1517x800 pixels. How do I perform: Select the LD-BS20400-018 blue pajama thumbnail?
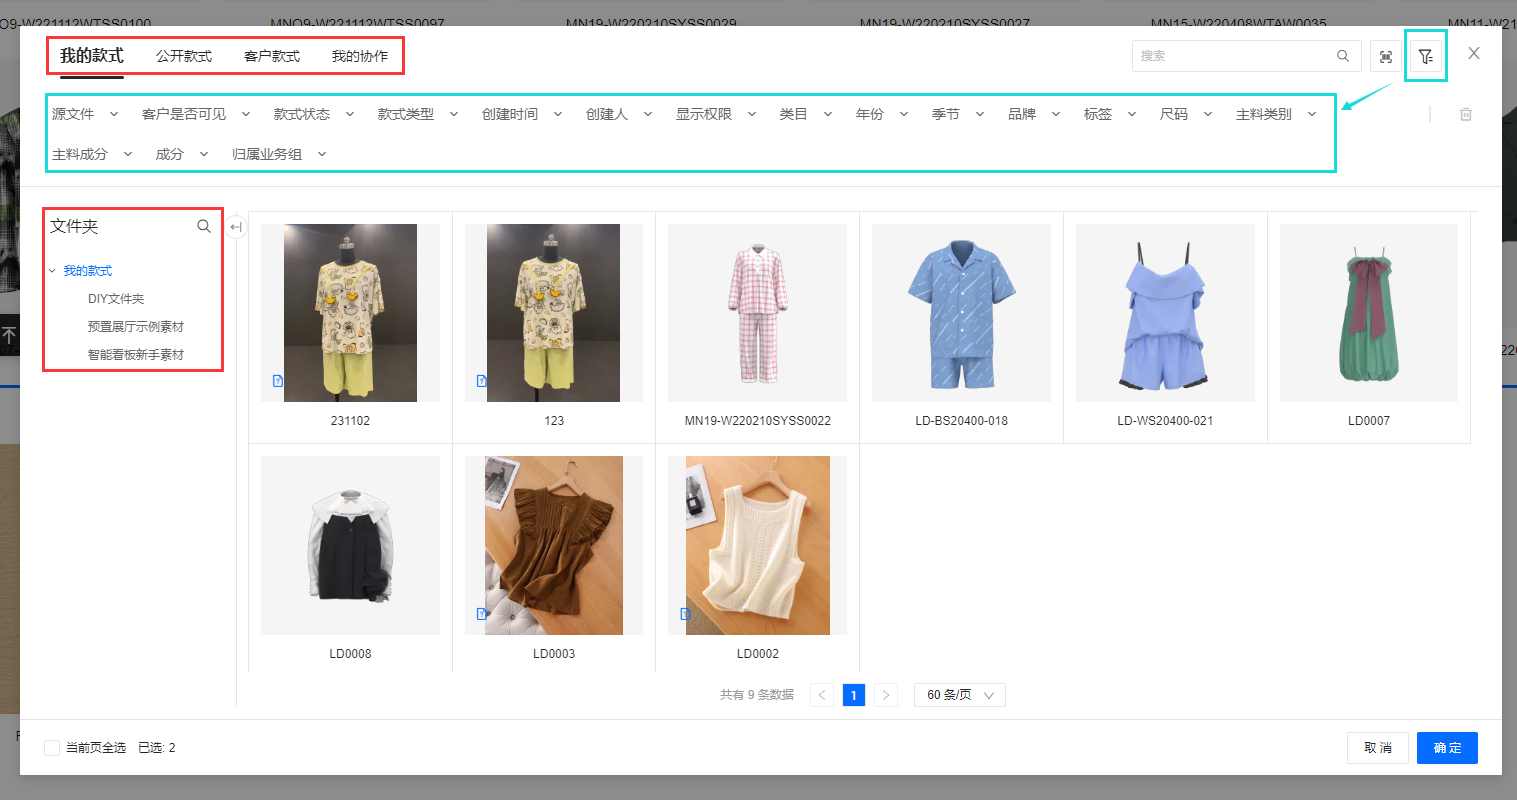tap(961, 313)
